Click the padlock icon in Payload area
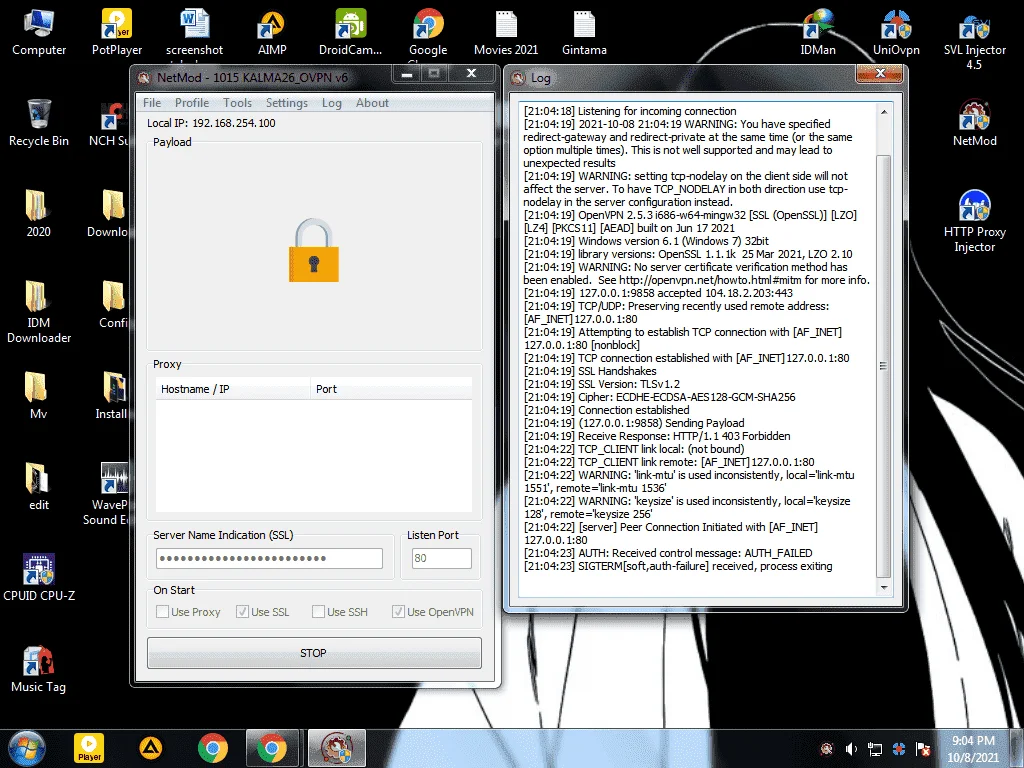 tap(313, 250)
